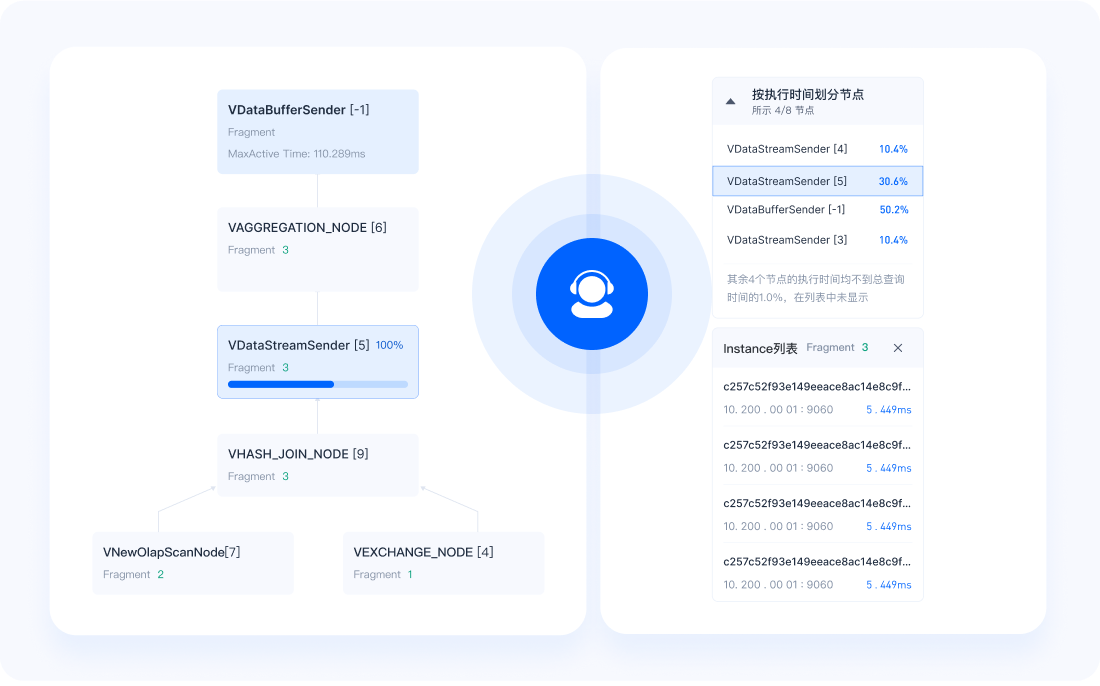Collapse the nodes by execution time list

[730, 101]
